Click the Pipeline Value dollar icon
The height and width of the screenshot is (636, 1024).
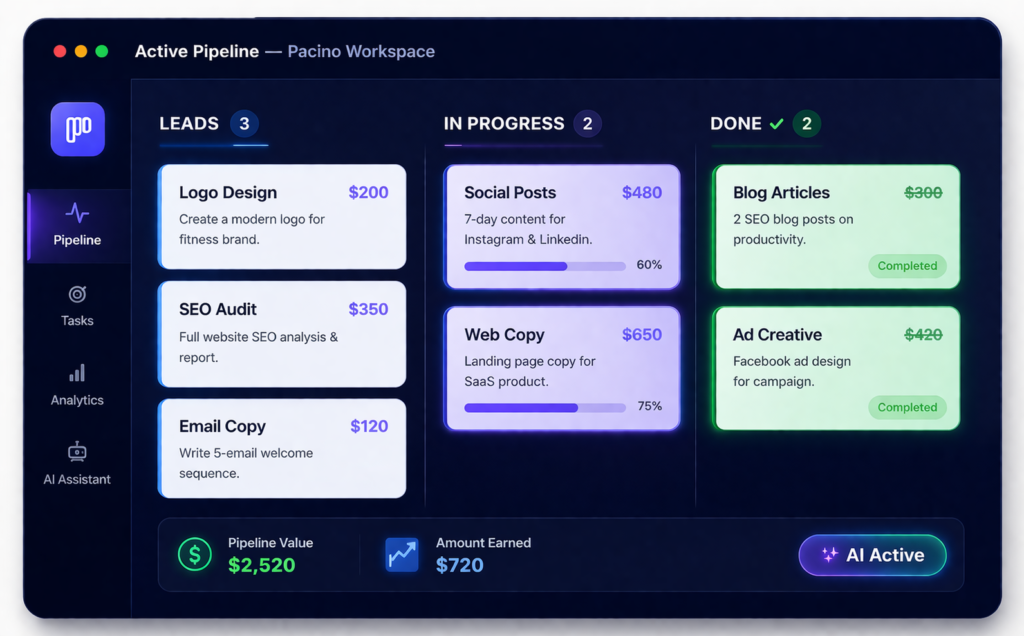(x=194, y=554)
